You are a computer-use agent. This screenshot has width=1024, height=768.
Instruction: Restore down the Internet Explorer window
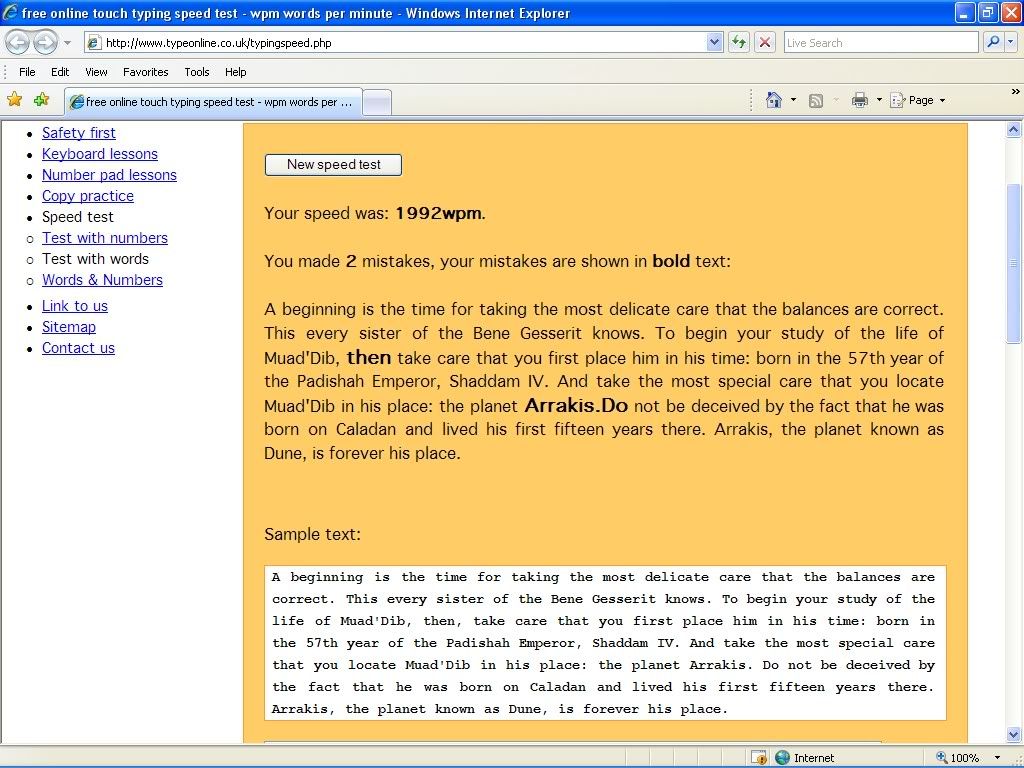click(987, 13)
